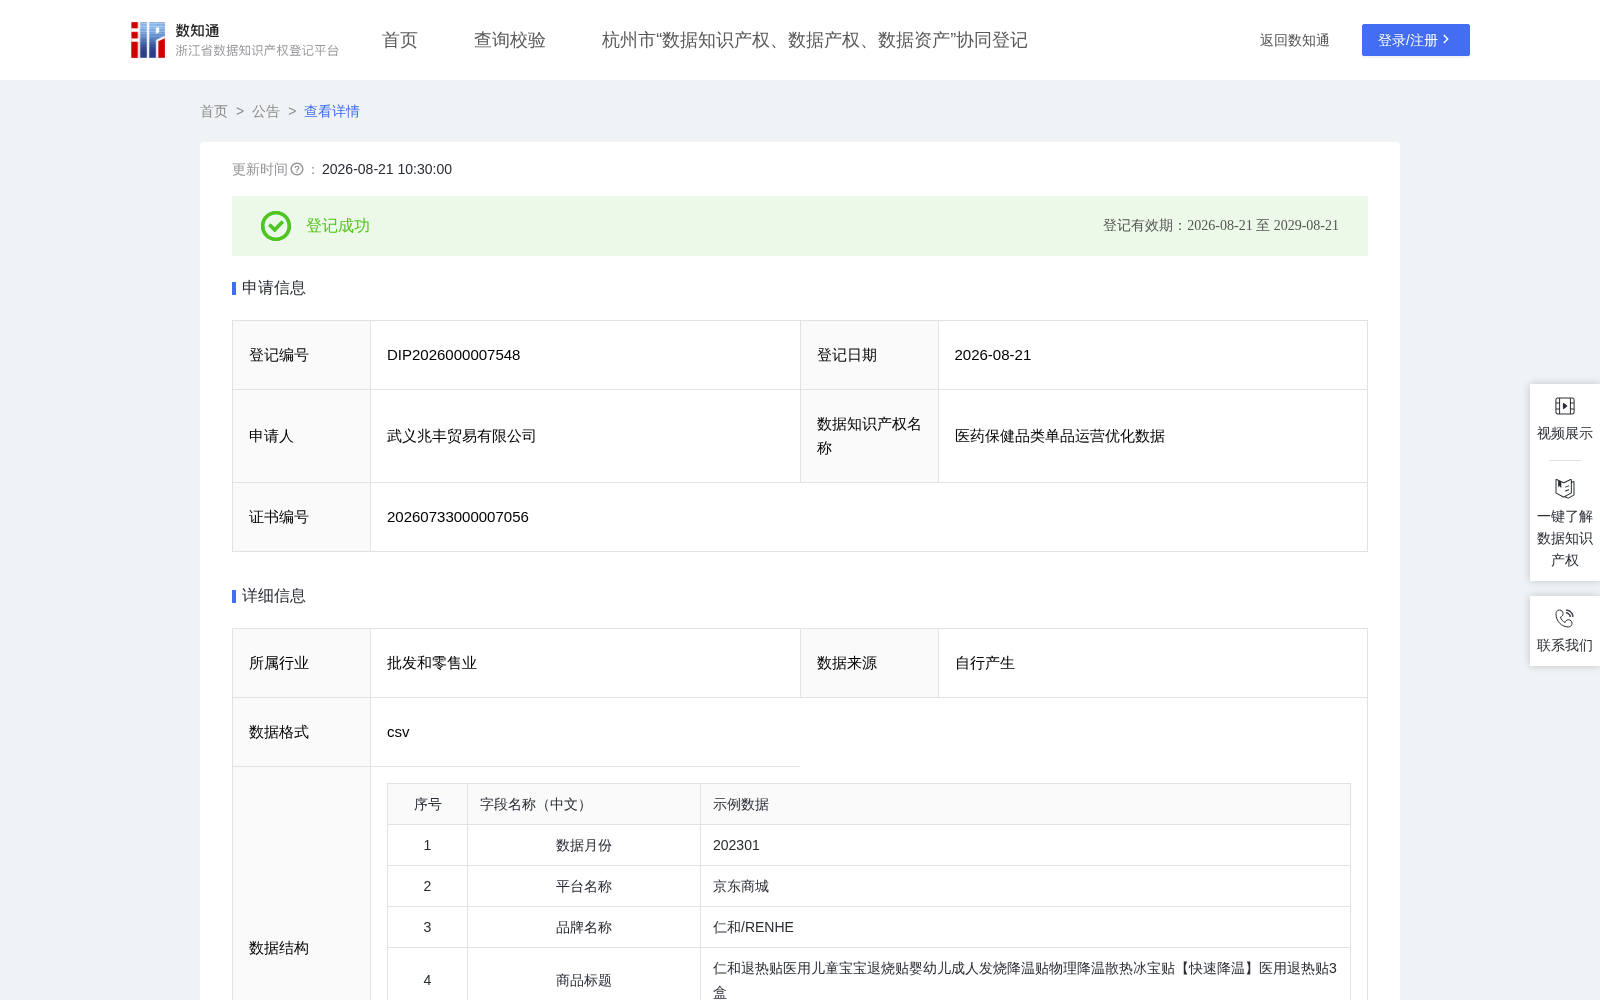
Task: Click the 数据结构 row label
Action: 279,948
